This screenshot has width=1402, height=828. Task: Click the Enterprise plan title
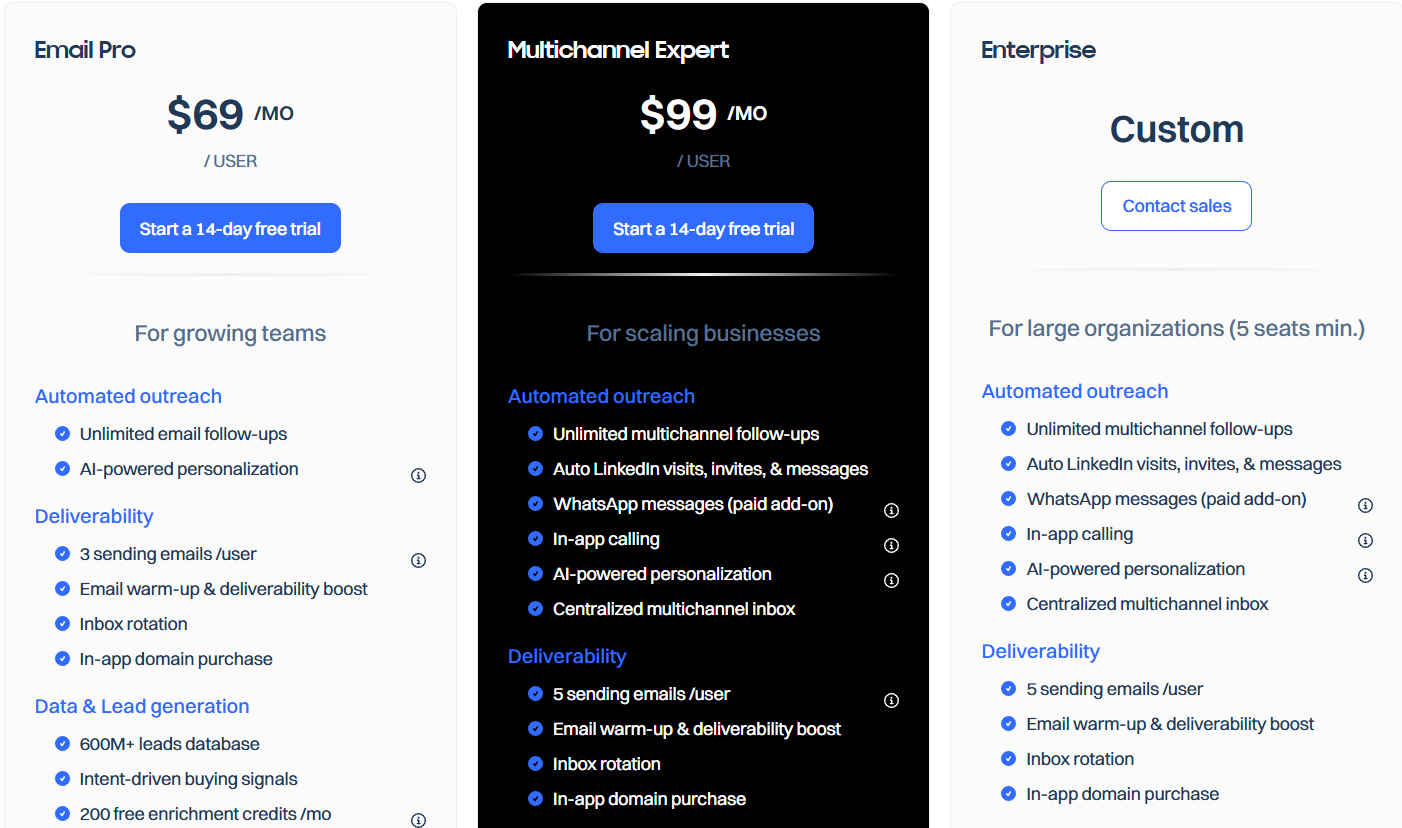point(1038,49)
